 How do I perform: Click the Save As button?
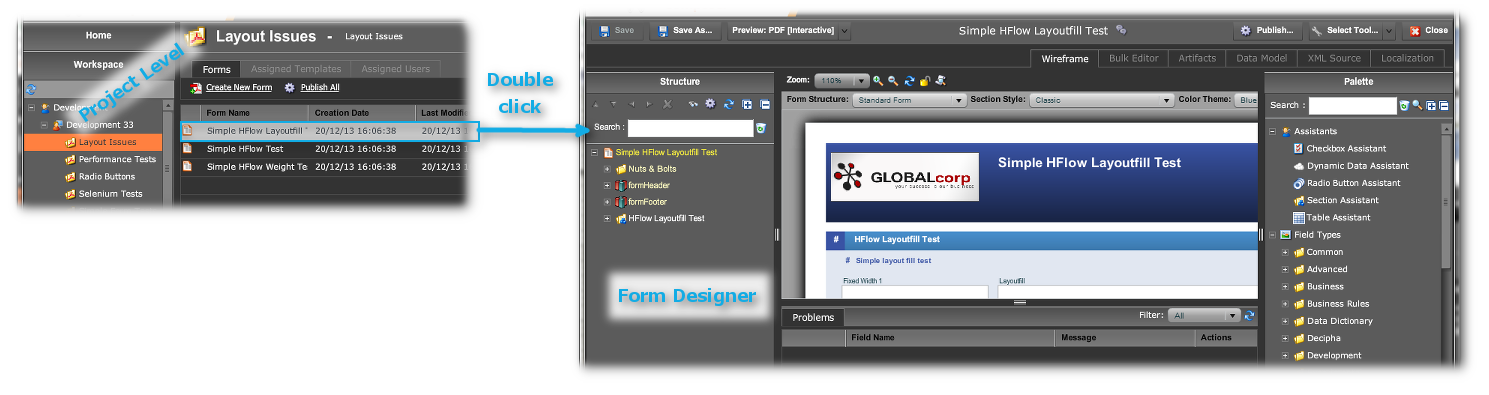click(685, 31)
